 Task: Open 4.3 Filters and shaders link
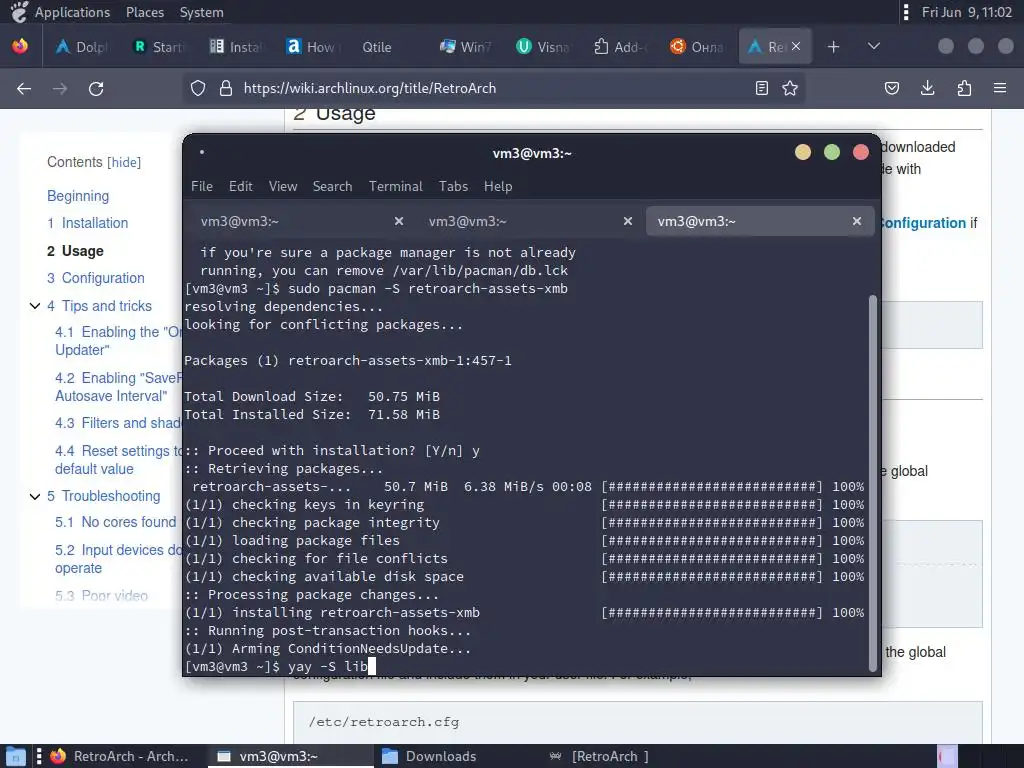[118, 423]
